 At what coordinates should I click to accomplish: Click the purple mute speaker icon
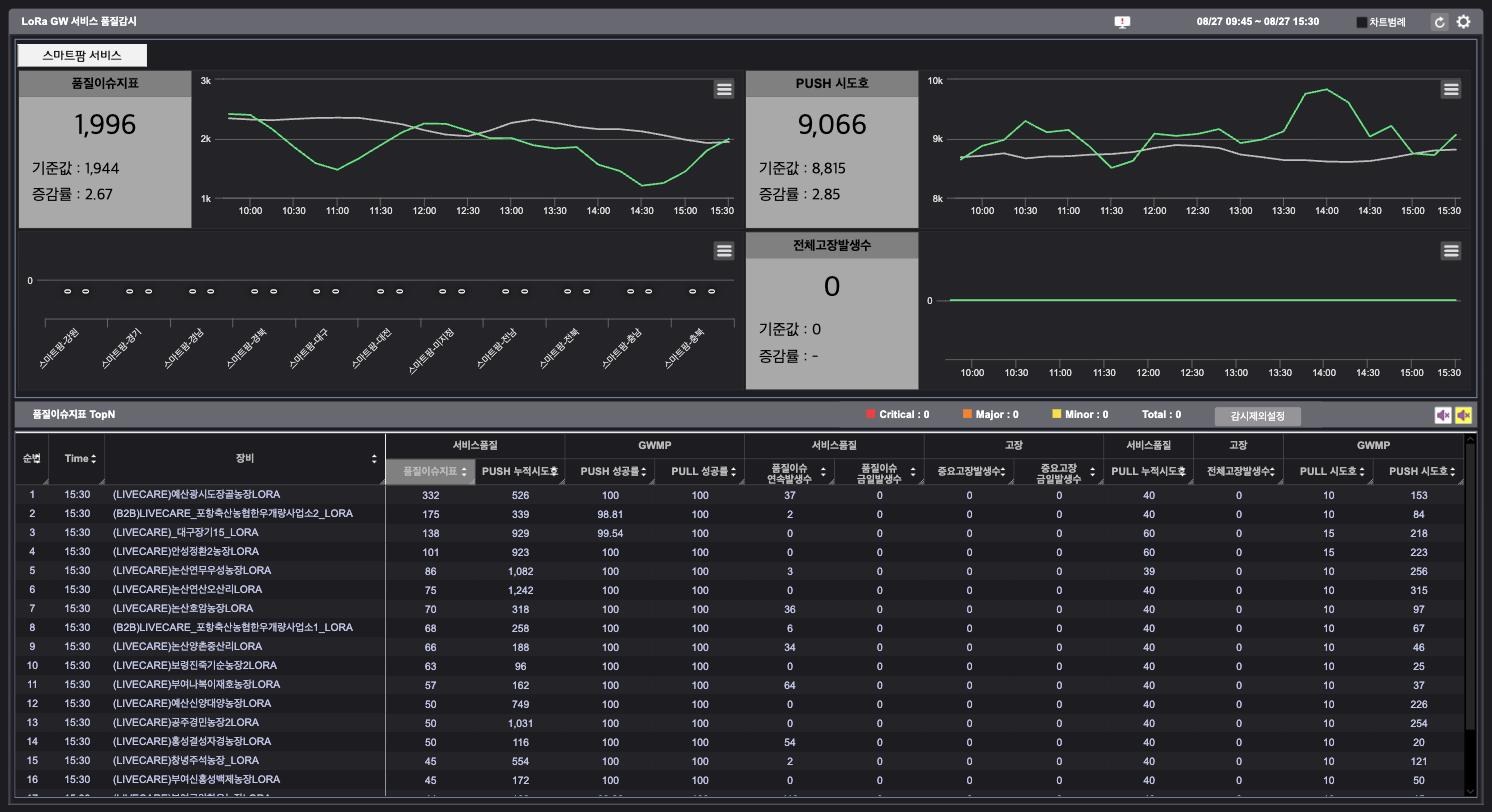coord(1443,415)
